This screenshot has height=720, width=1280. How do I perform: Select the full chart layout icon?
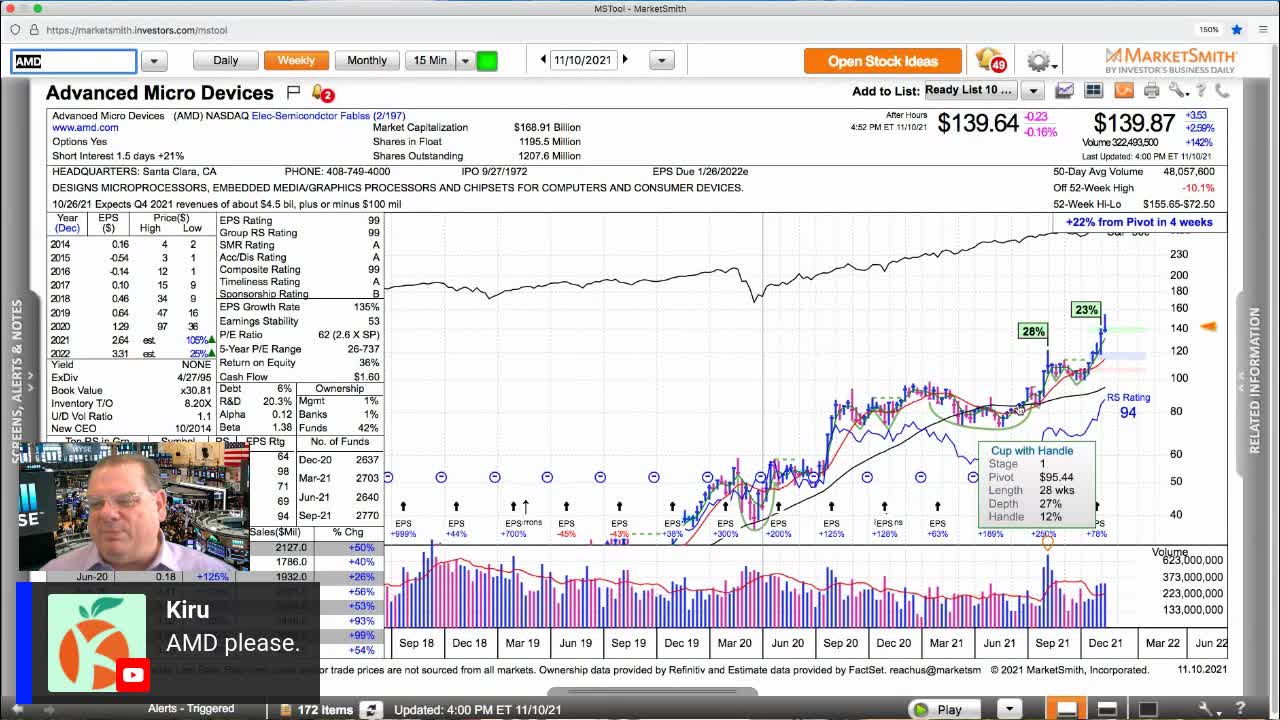tap(1147, 709)
